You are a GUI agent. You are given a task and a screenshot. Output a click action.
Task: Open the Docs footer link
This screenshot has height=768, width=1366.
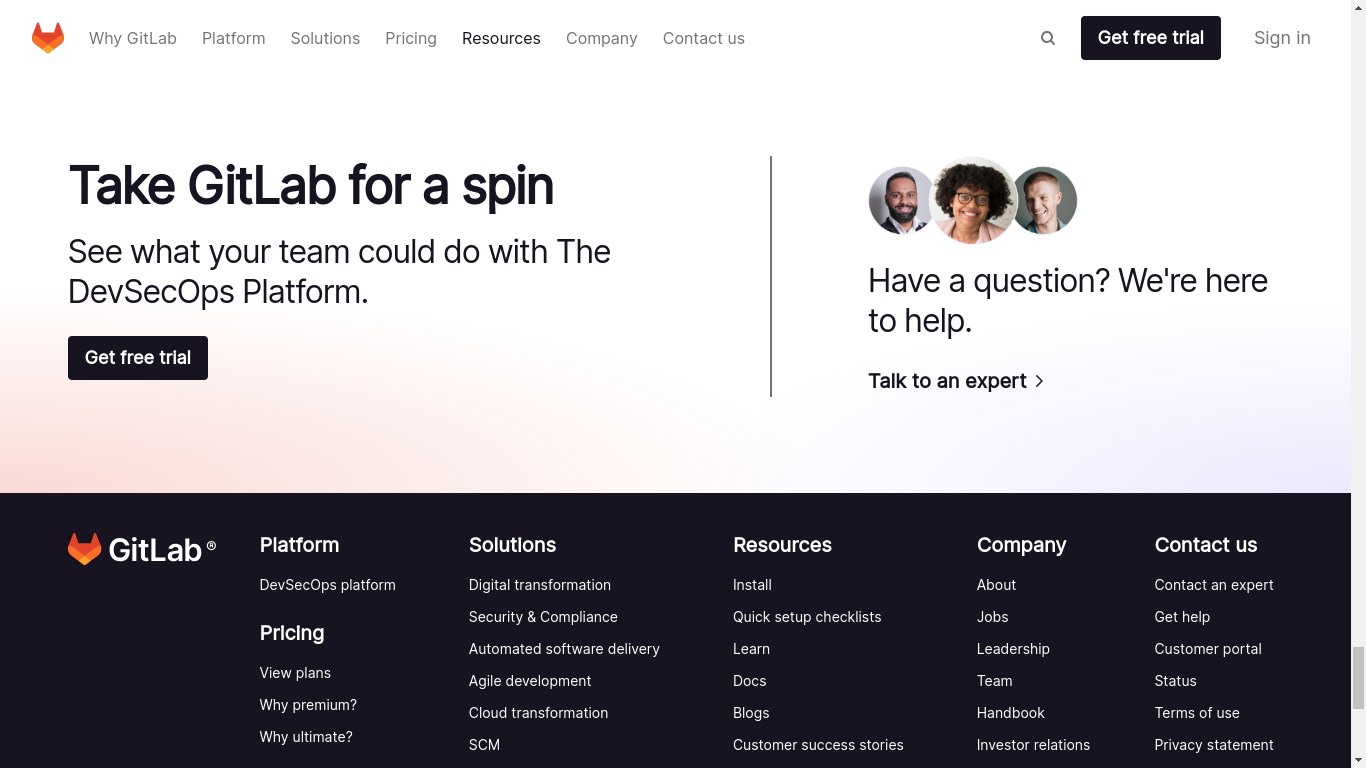[x=749, y=681]
